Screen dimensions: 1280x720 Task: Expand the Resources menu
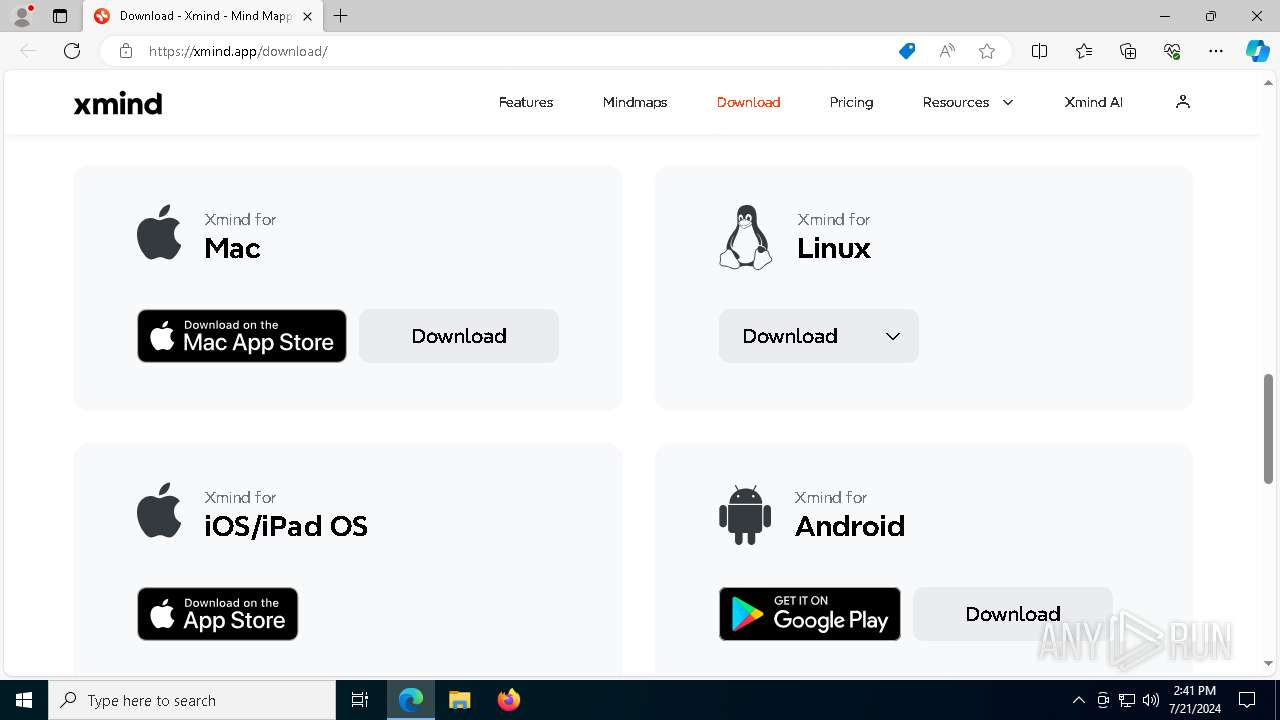[x=968, y=102]
